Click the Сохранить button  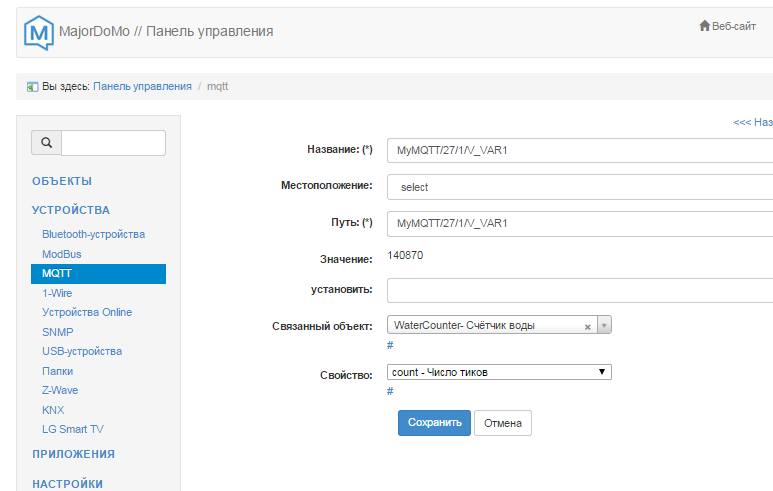click(434, 423)
